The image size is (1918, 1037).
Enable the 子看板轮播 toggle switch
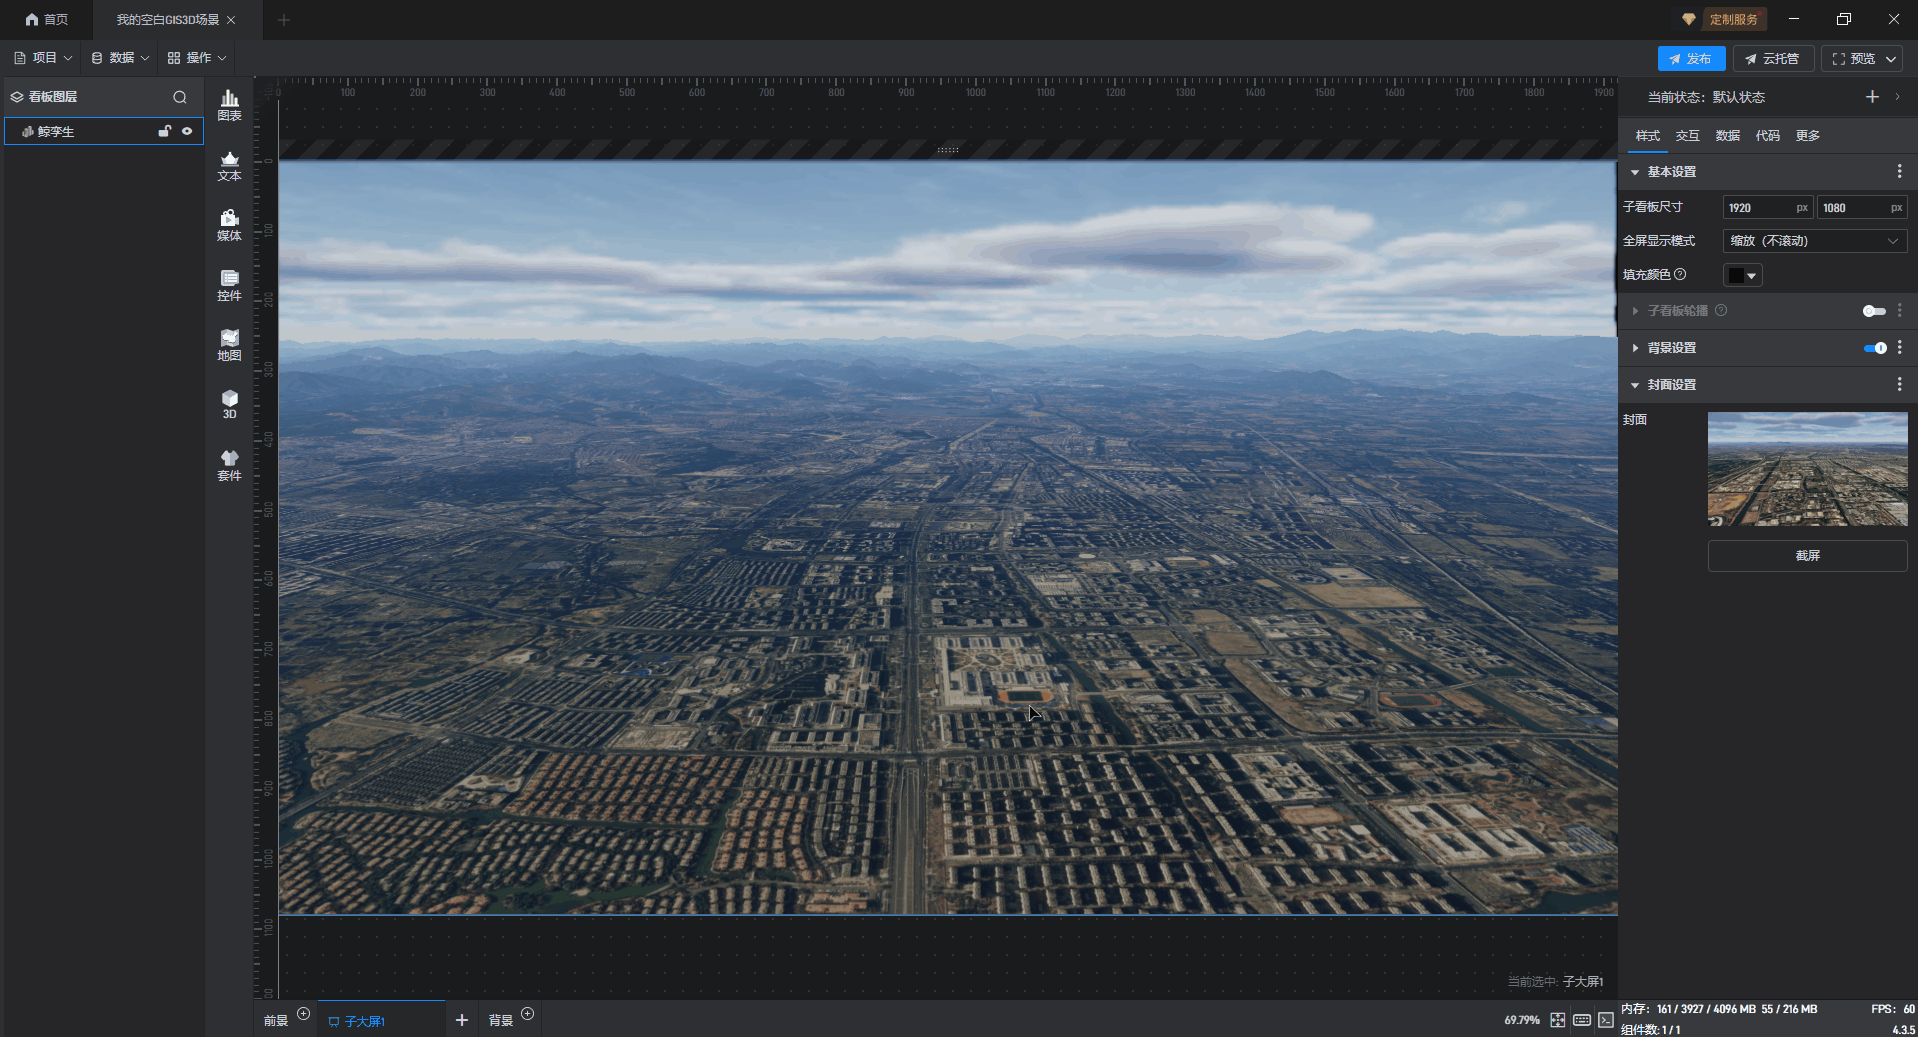tap(1873, 311)
